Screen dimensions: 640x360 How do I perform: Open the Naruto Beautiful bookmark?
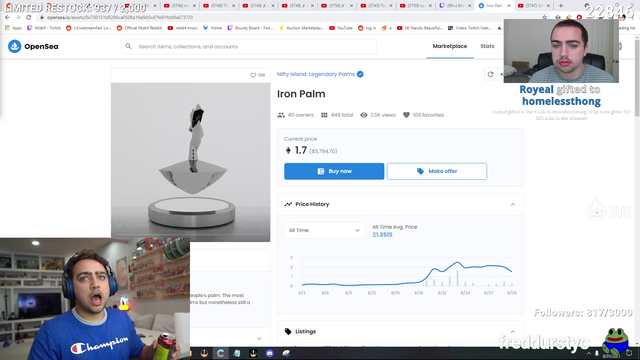419,28
